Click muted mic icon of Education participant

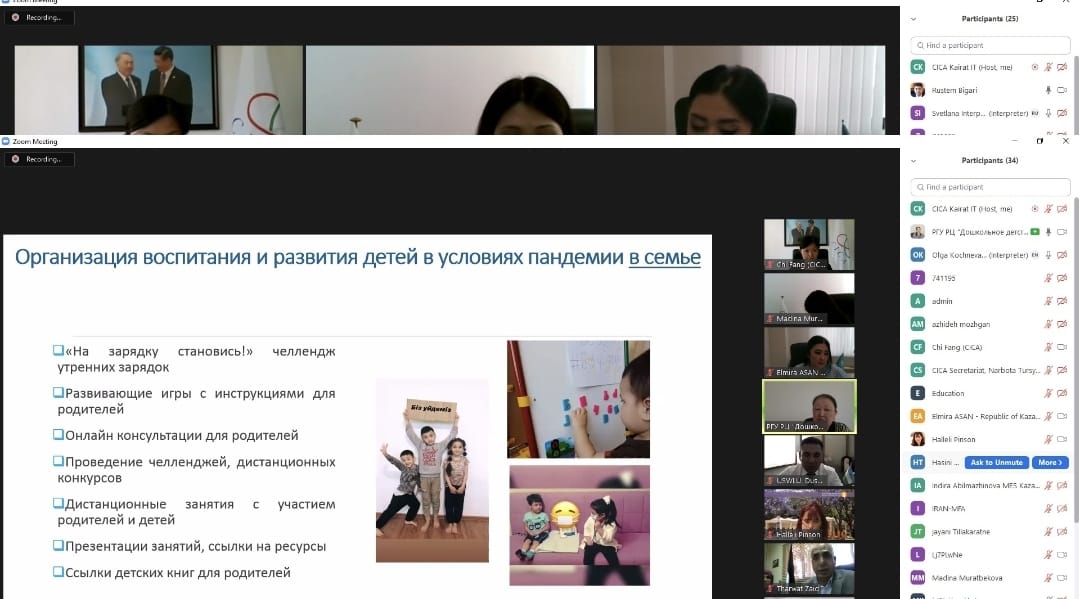click(1047, 393)
